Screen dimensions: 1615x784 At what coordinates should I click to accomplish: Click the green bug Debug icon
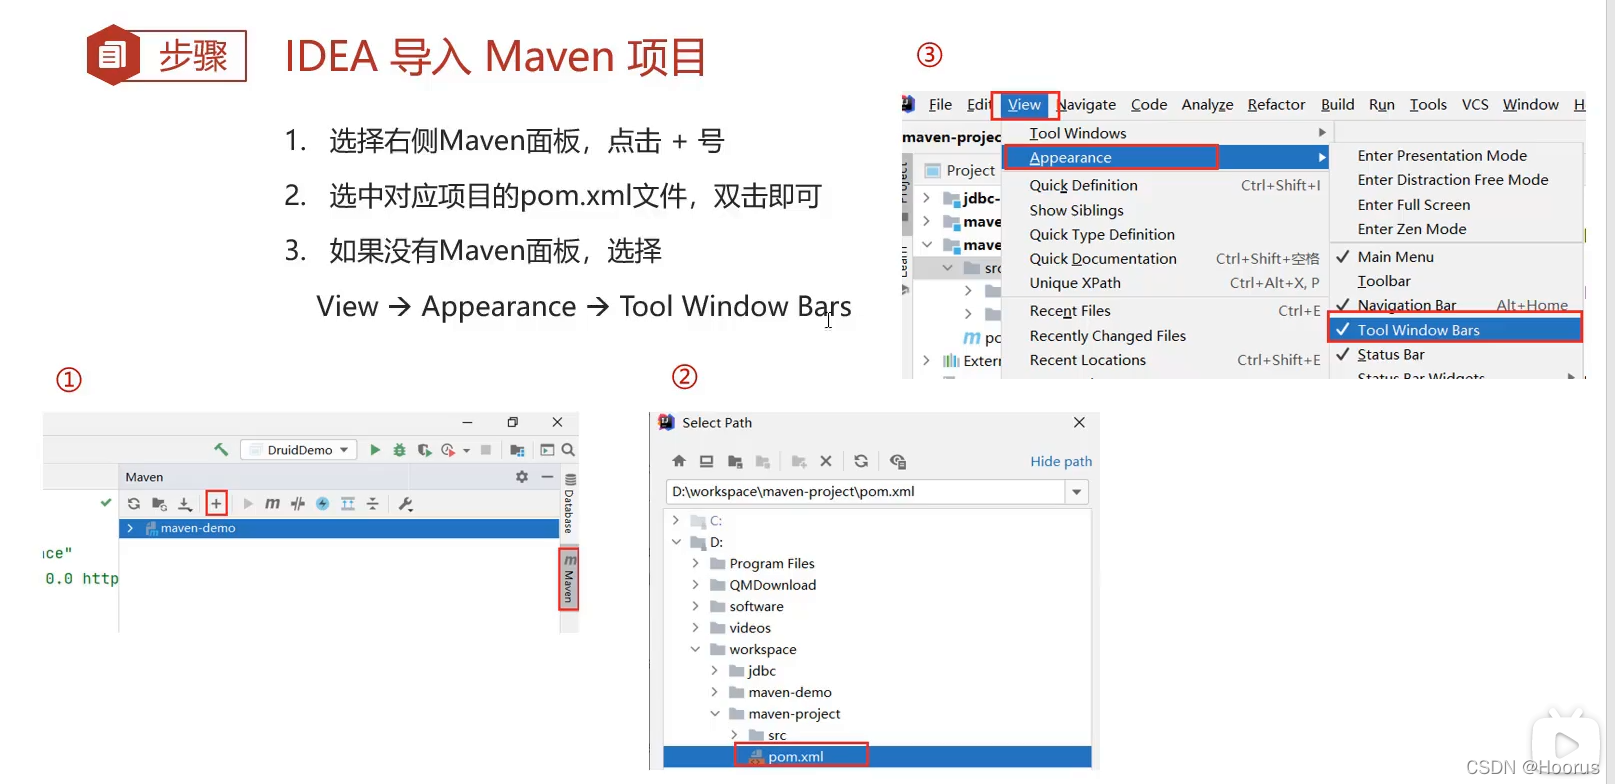[x=399, y=450]
